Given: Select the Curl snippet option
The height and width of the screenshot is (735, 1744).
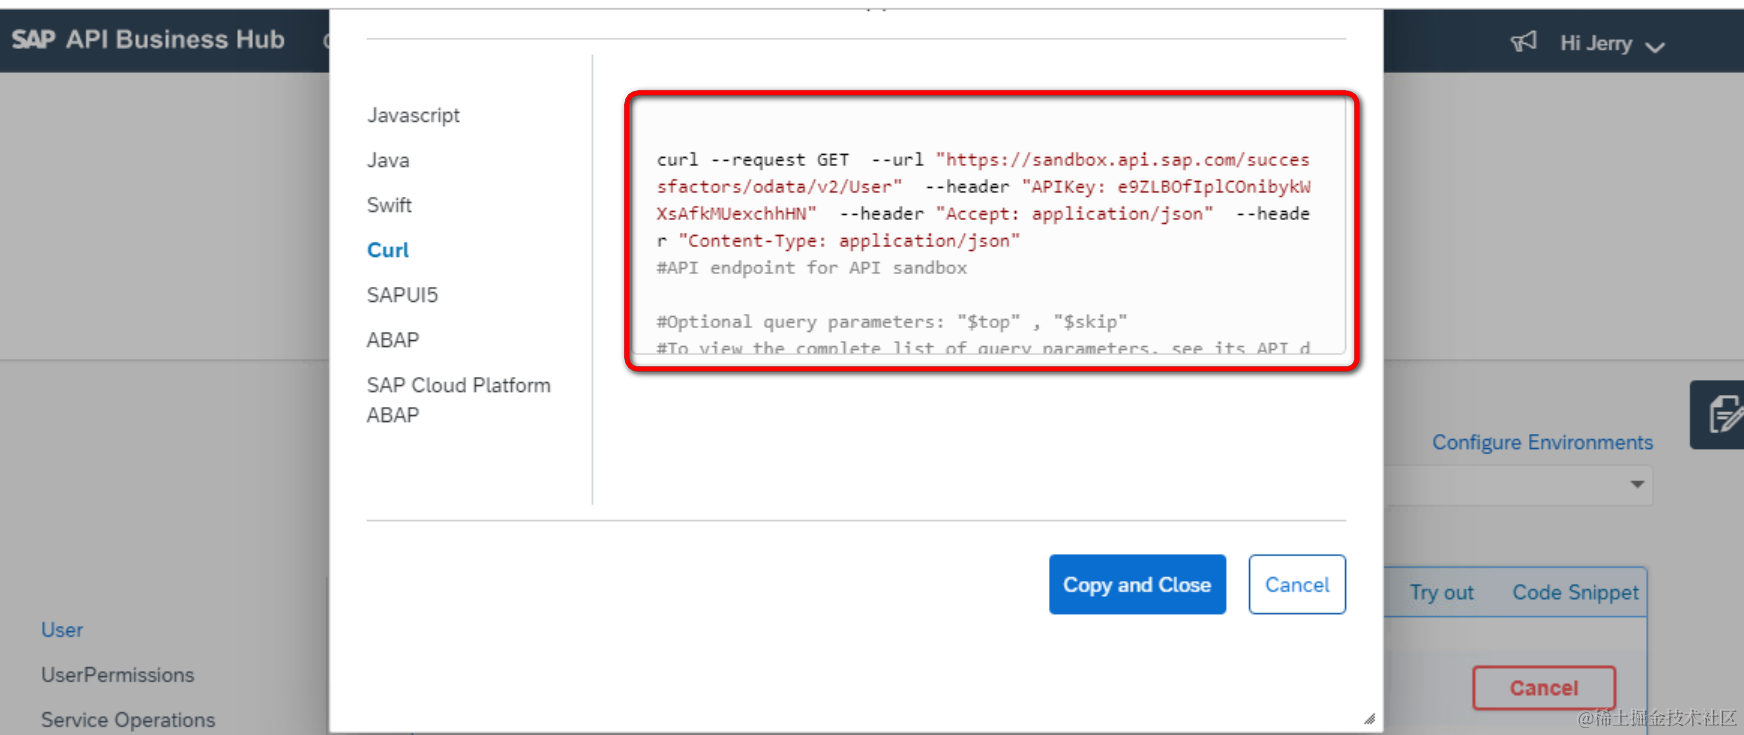Looking at the screenshot, I should click(388, 250).
